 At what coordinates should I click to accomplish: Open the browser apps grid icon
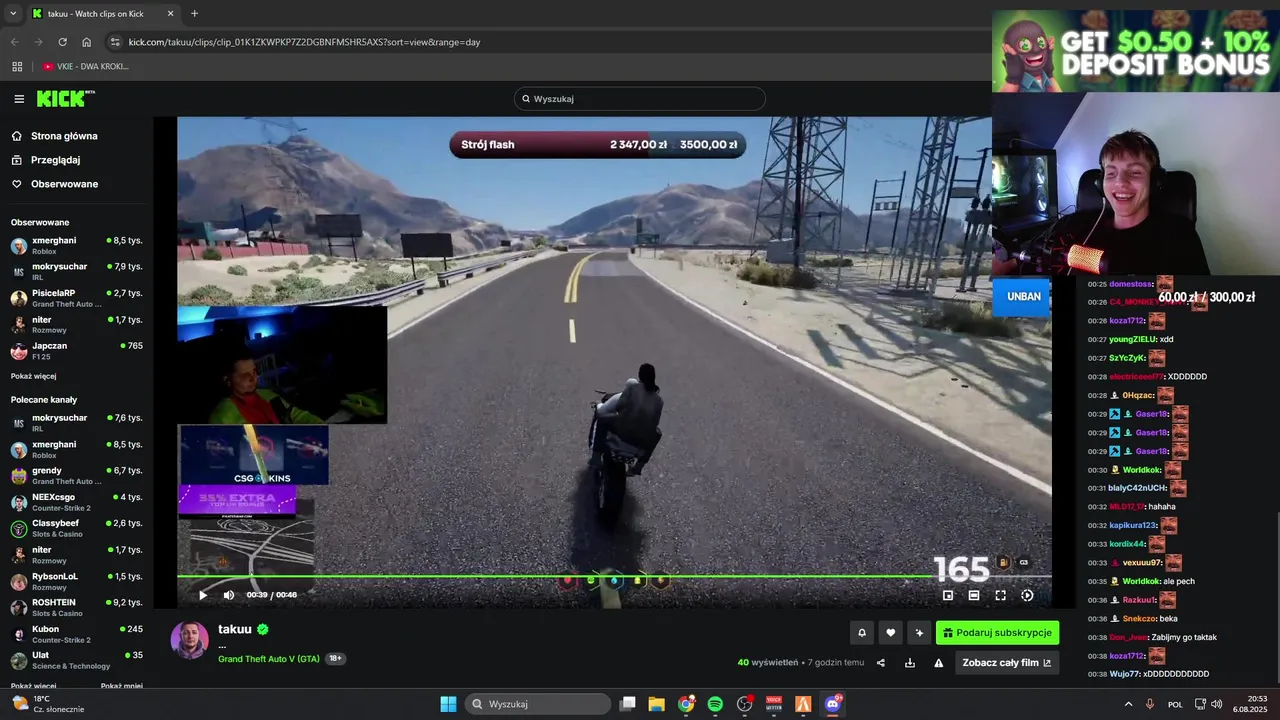point(17,67)
